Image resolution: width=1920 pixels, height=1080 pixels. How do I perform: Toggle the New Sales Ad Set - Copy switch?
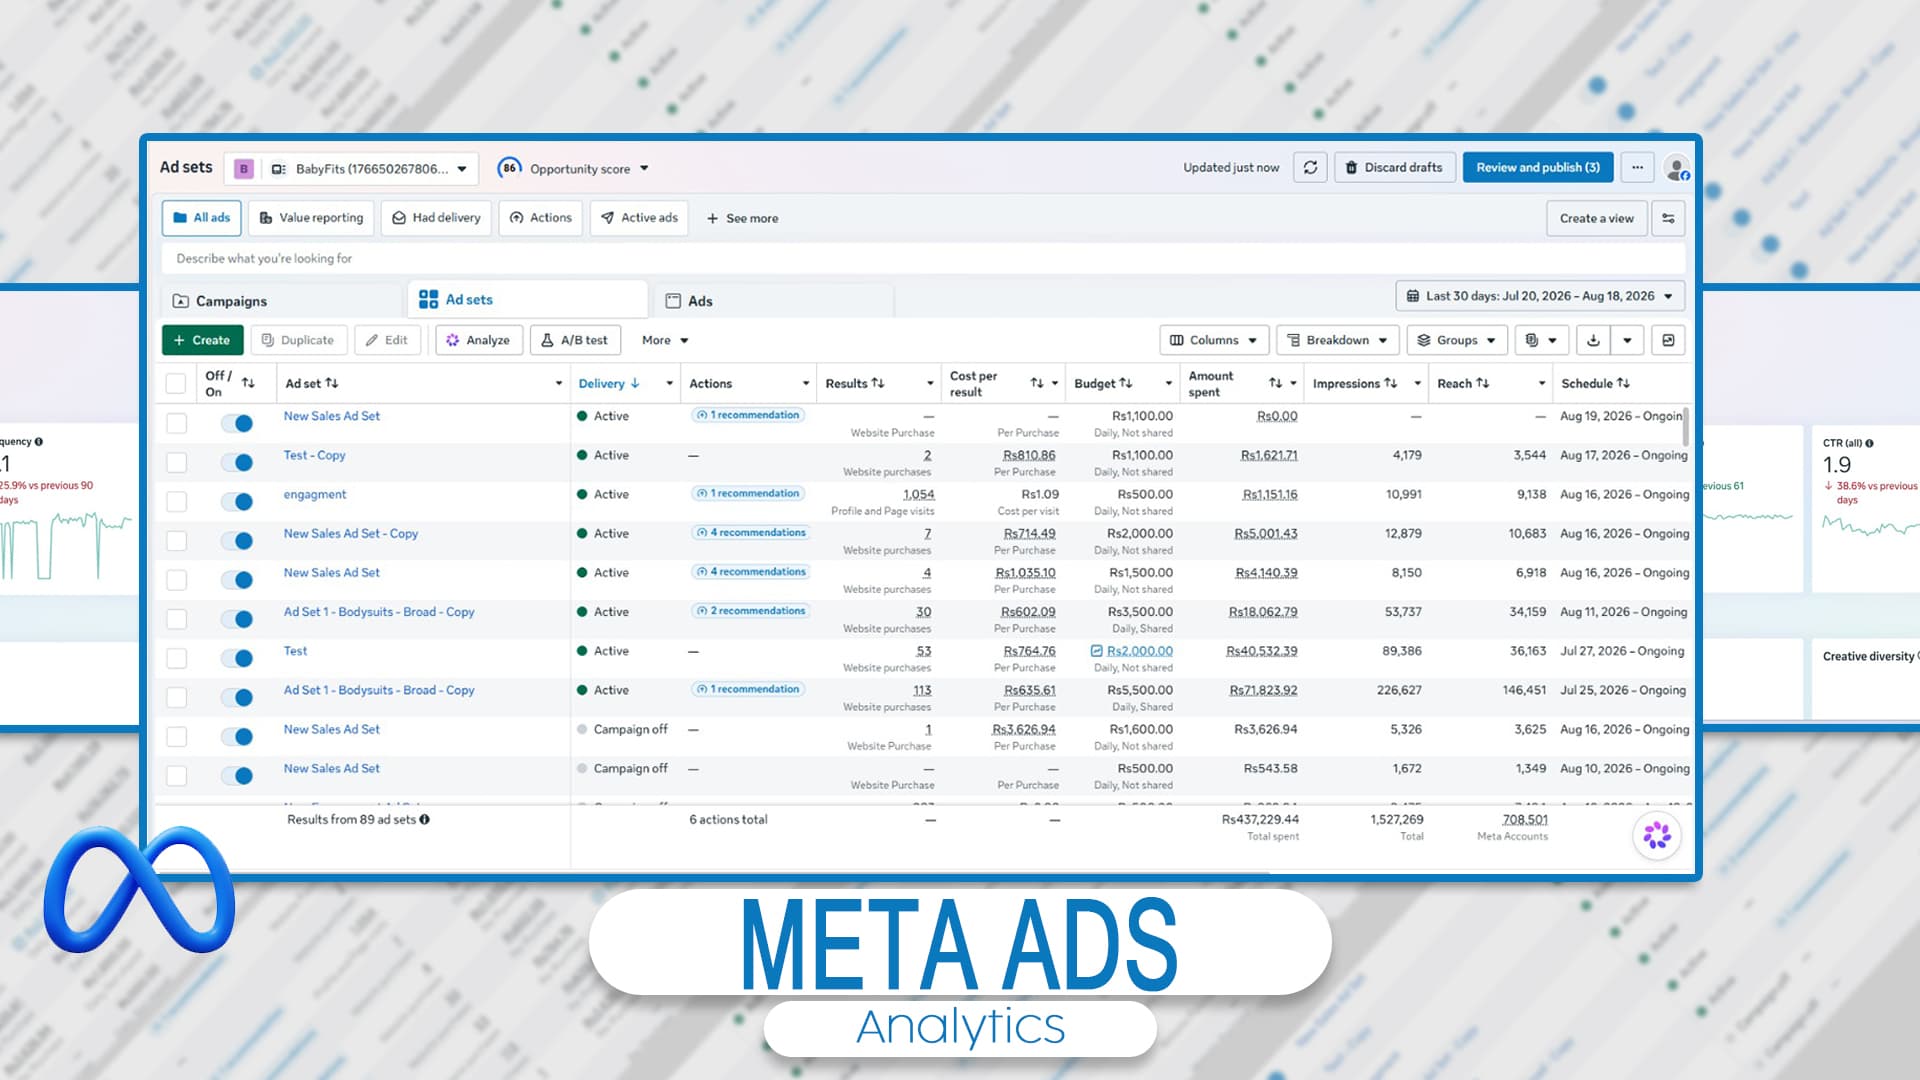(237, 541)
